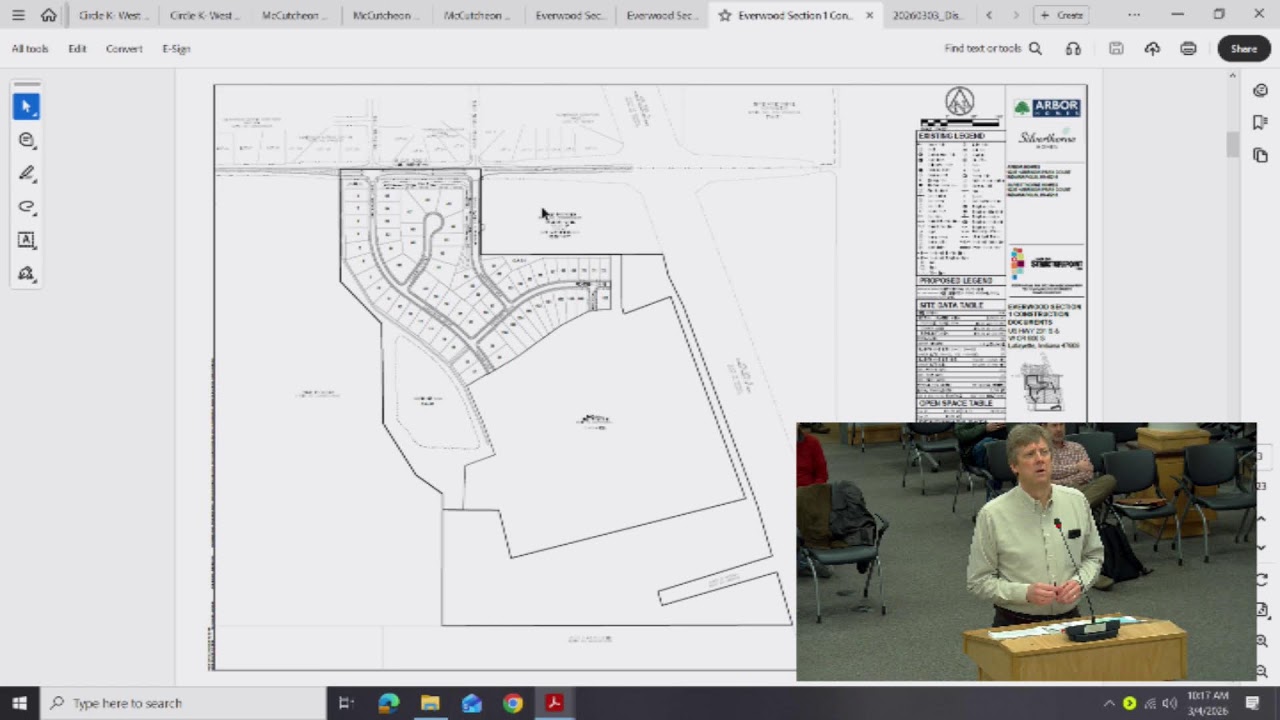Click the Type here to search box
The image size is (1280, 720).
pos(183,703)
